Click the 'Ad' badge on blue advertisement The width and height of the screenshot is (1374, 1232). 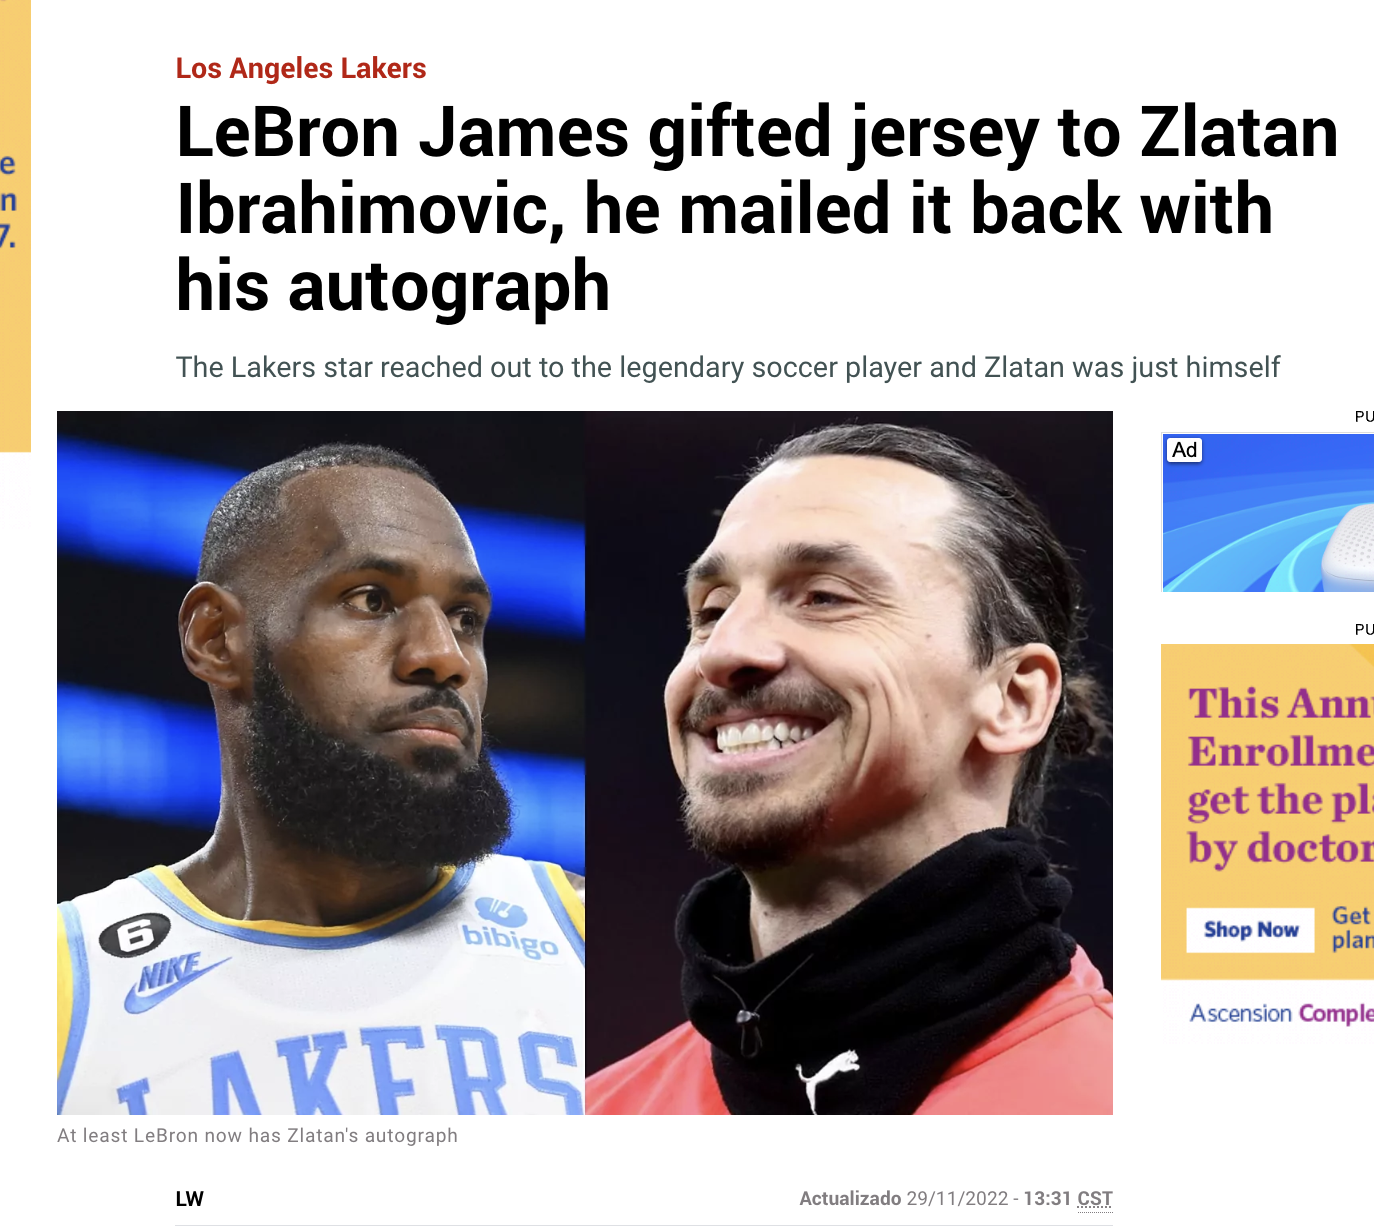tap(1185, 450)
